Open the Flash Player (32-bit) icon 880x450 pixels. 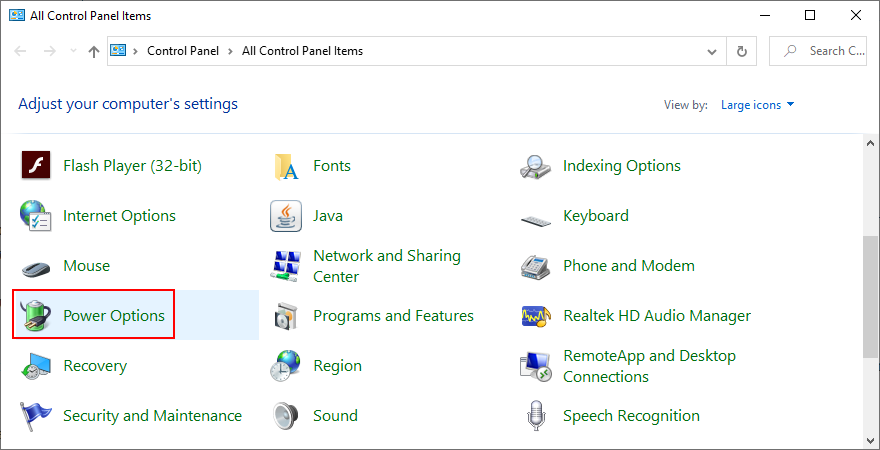tap(36, 166)
